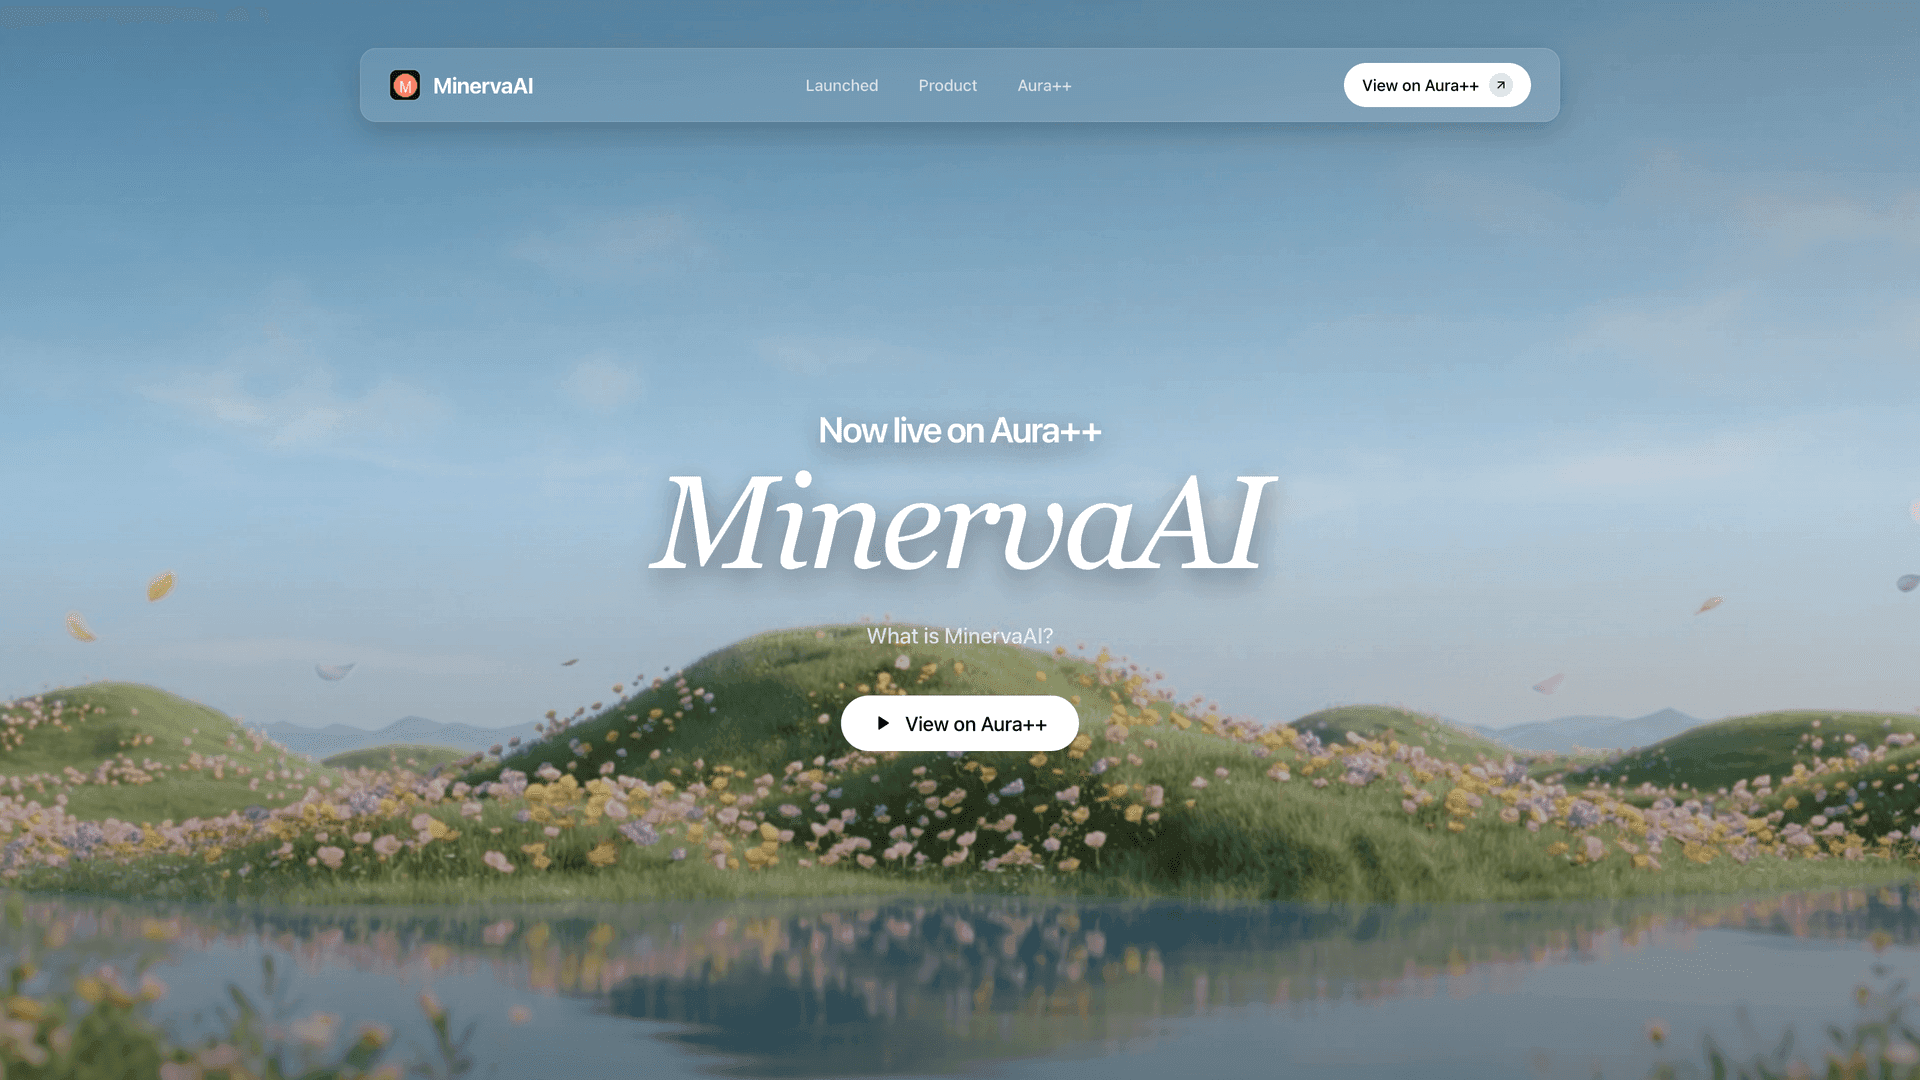This screenshot has height=1080, width=1920.
Task: Click the orange MinervaAI logo icon
Action: [x=405, y=85]
